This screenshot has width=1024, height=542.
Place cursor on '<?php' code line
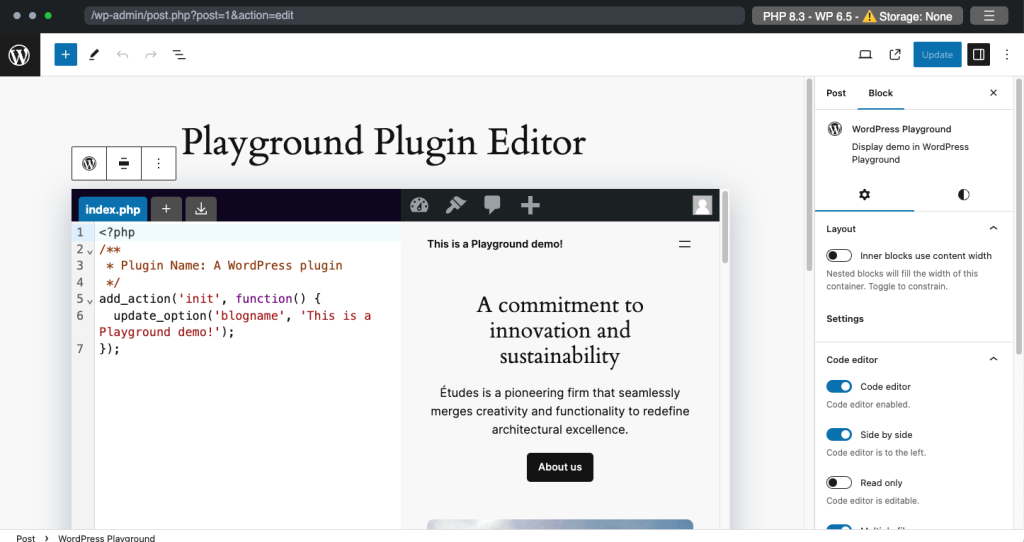click(x=117, y=232)
